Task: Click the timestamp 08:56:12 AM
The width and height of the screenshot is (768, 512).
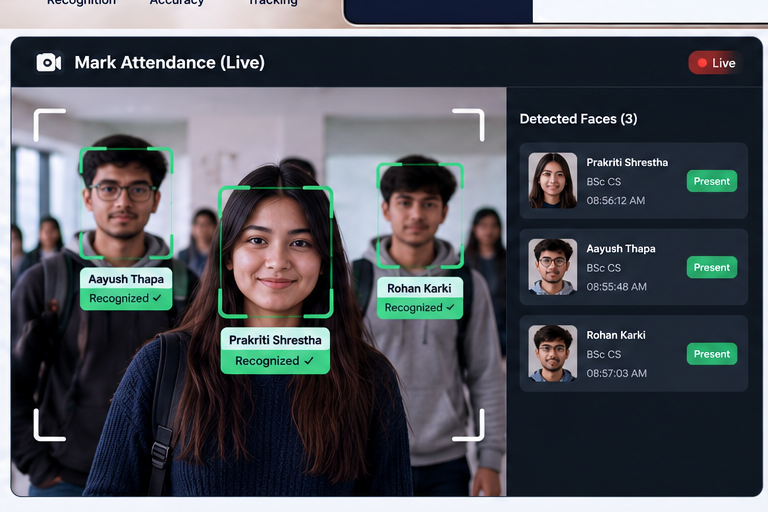Action: pos(616,200)
